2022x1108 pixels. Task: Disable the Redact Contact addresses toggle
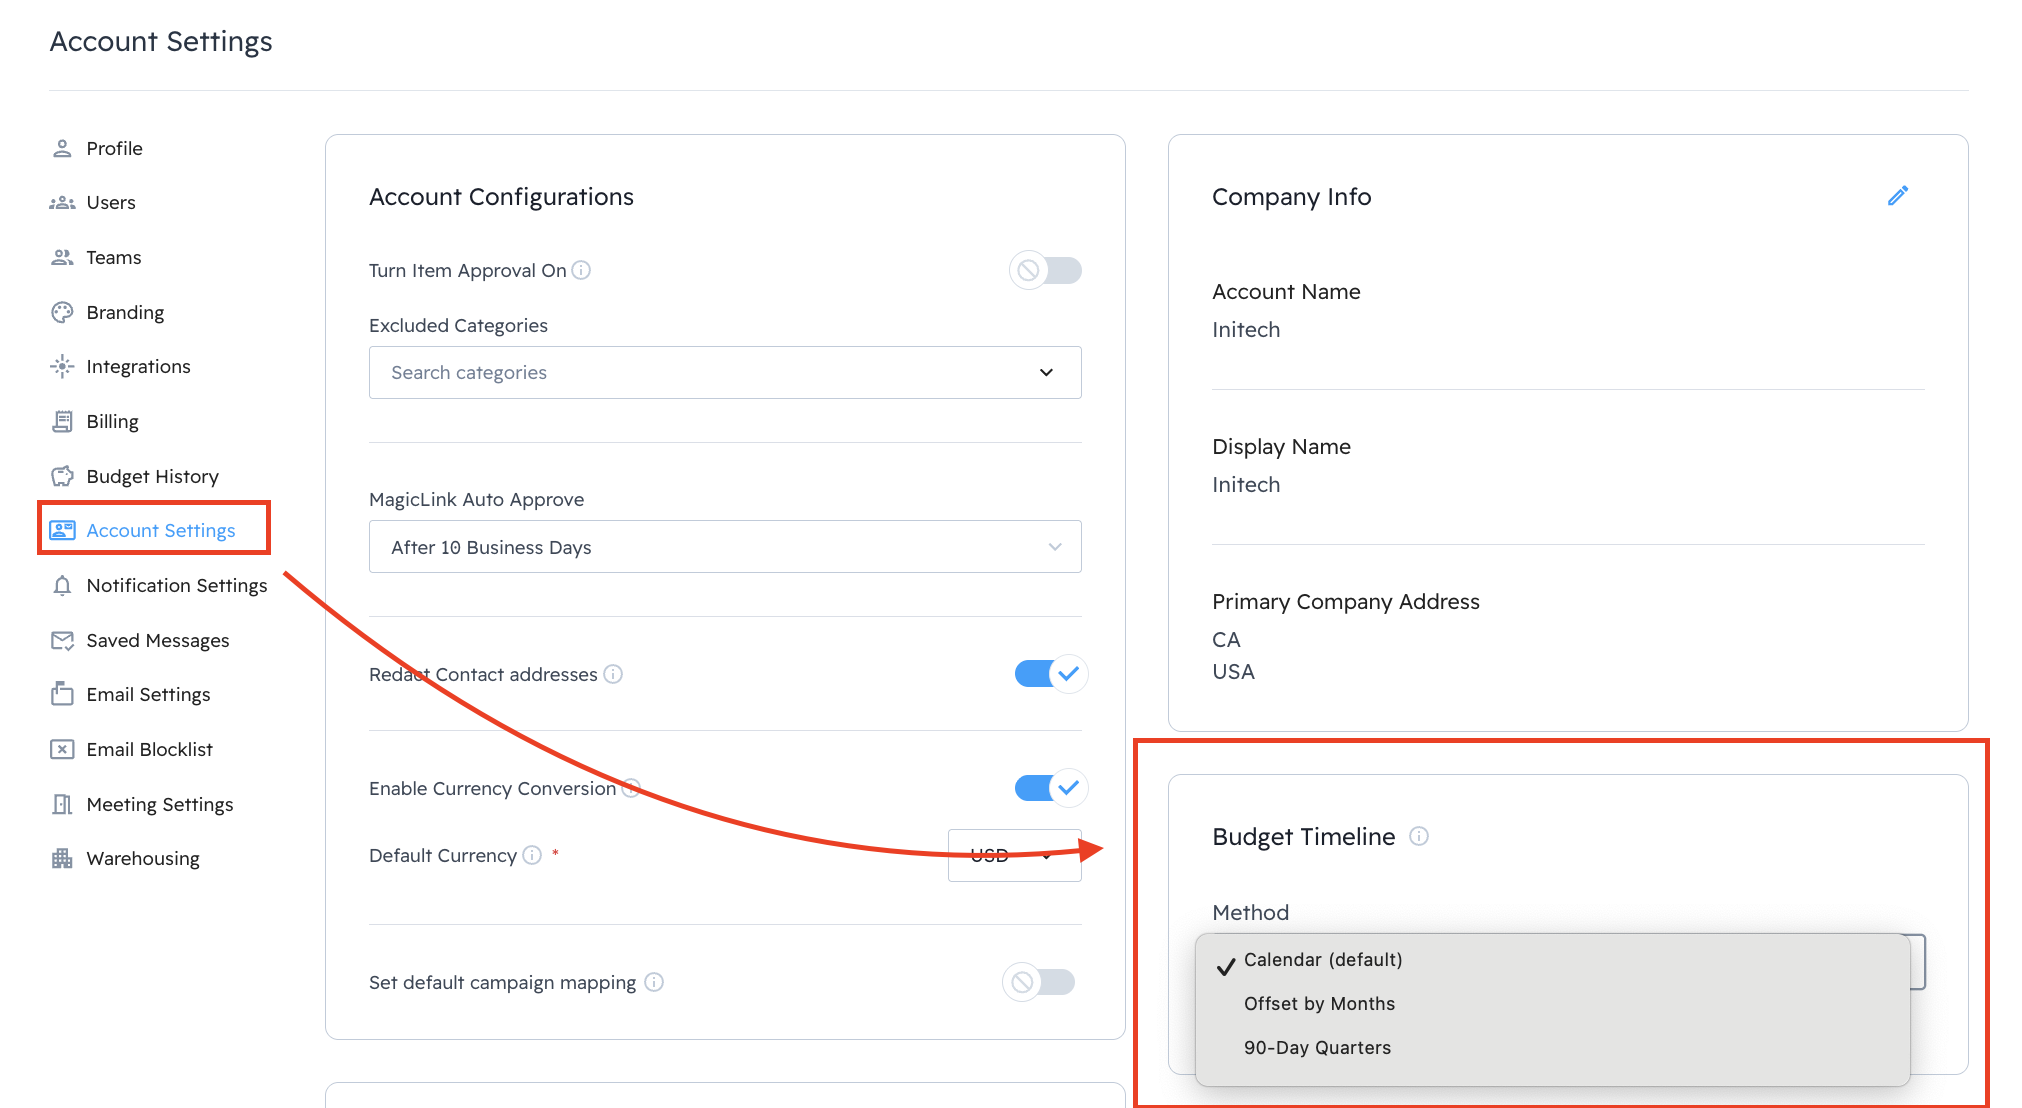(x=1050, y=674)
